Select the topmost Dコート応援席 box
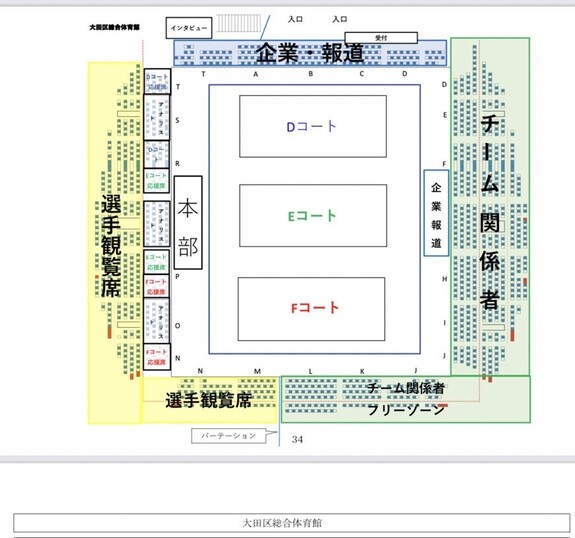This screenshot has height=538, width=575. coord(157,82)
